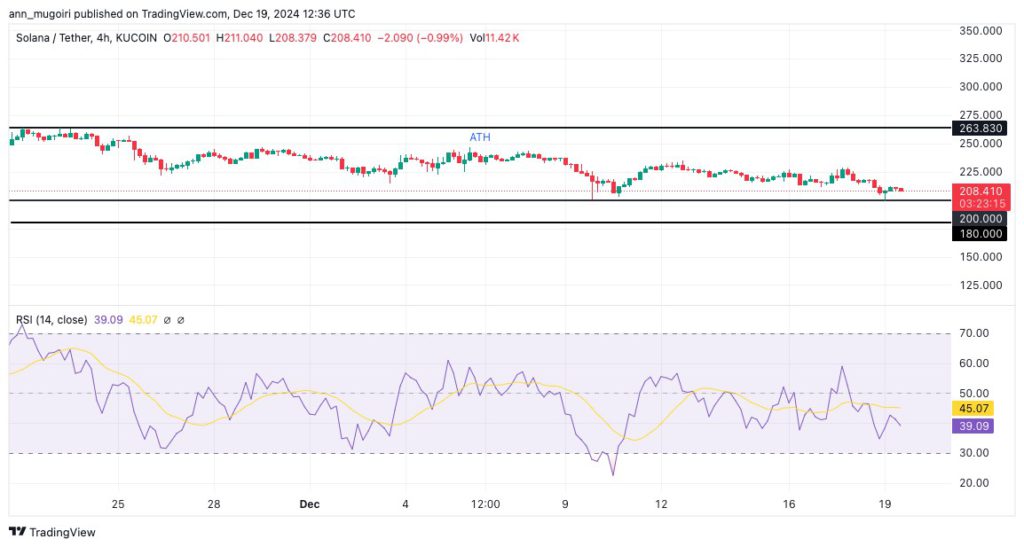Click the RSI (14, close) indicator label
Viewport: 1024px width, 547px height.
click(52, 320)
